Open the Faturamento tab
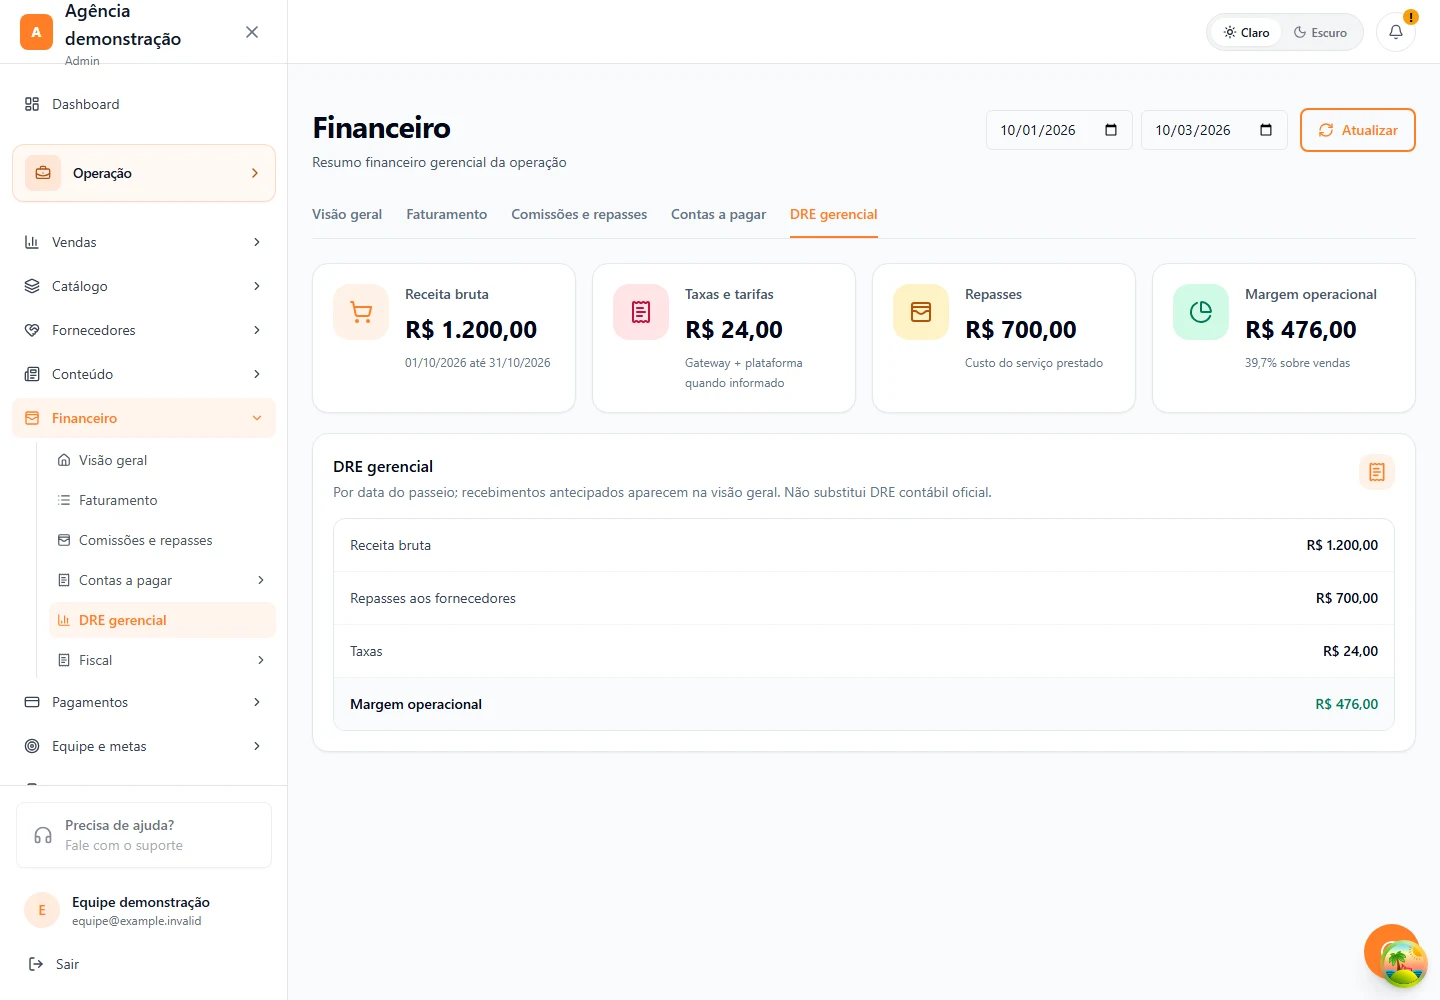The width and height of the screenshot is (1440, 1000). pos(447,214)
